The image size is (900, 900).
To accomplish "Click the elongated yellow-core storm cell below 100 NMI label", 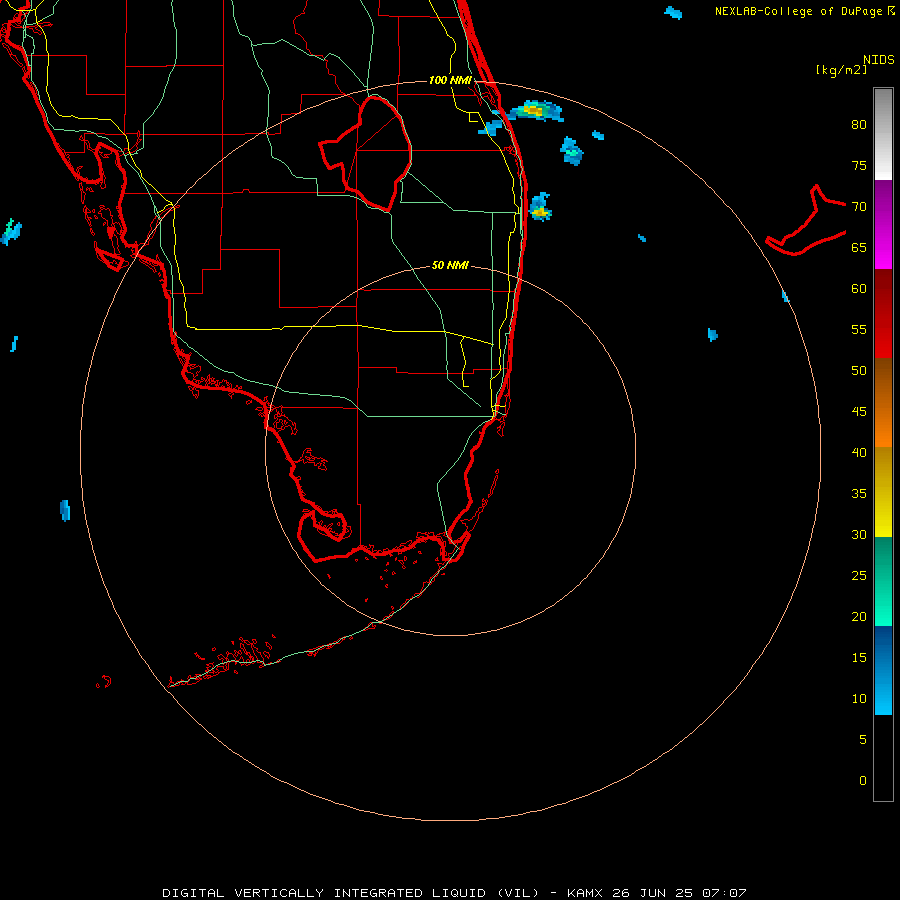I will tap(535, 111).
